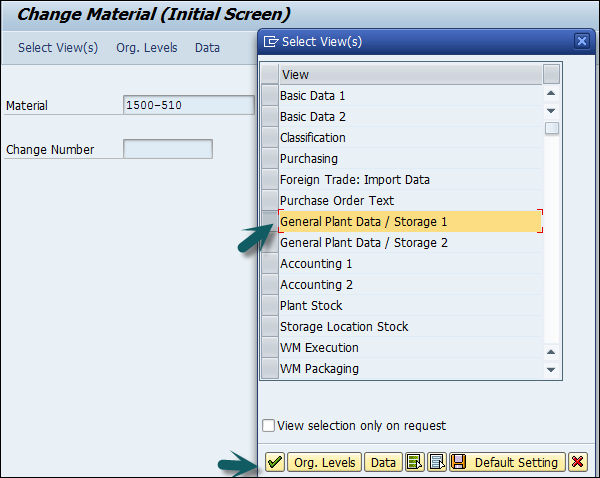Viewport: 600px width, 478px height.
Task: Click the Data button in the dialog
Action: tap(383, 462)
